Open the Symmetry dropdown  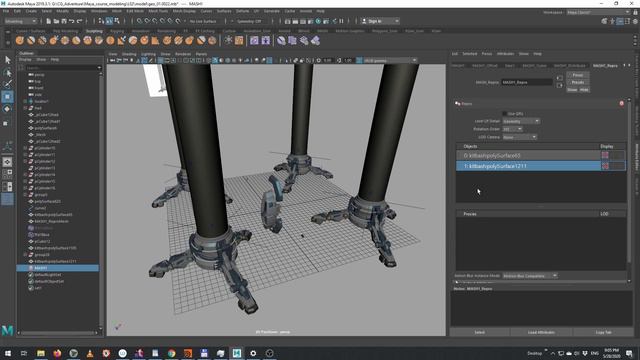click(249, 21)
